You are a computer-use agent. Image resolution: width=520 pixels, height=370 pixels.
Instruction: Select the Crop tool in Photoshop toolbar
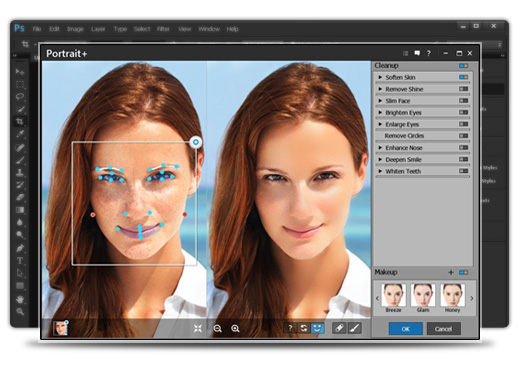[x=20, y=121]
